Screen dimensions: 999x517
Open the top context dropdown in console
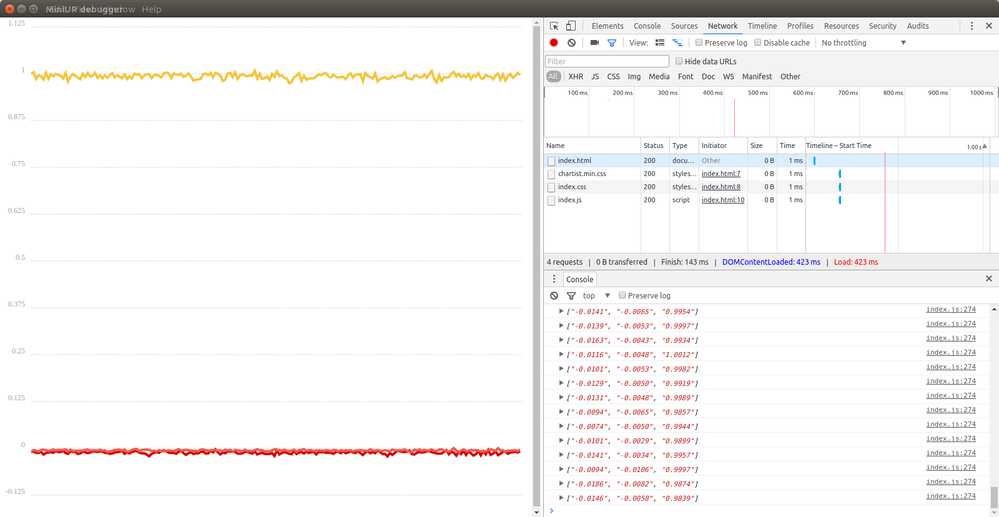[x=596, y=296]
